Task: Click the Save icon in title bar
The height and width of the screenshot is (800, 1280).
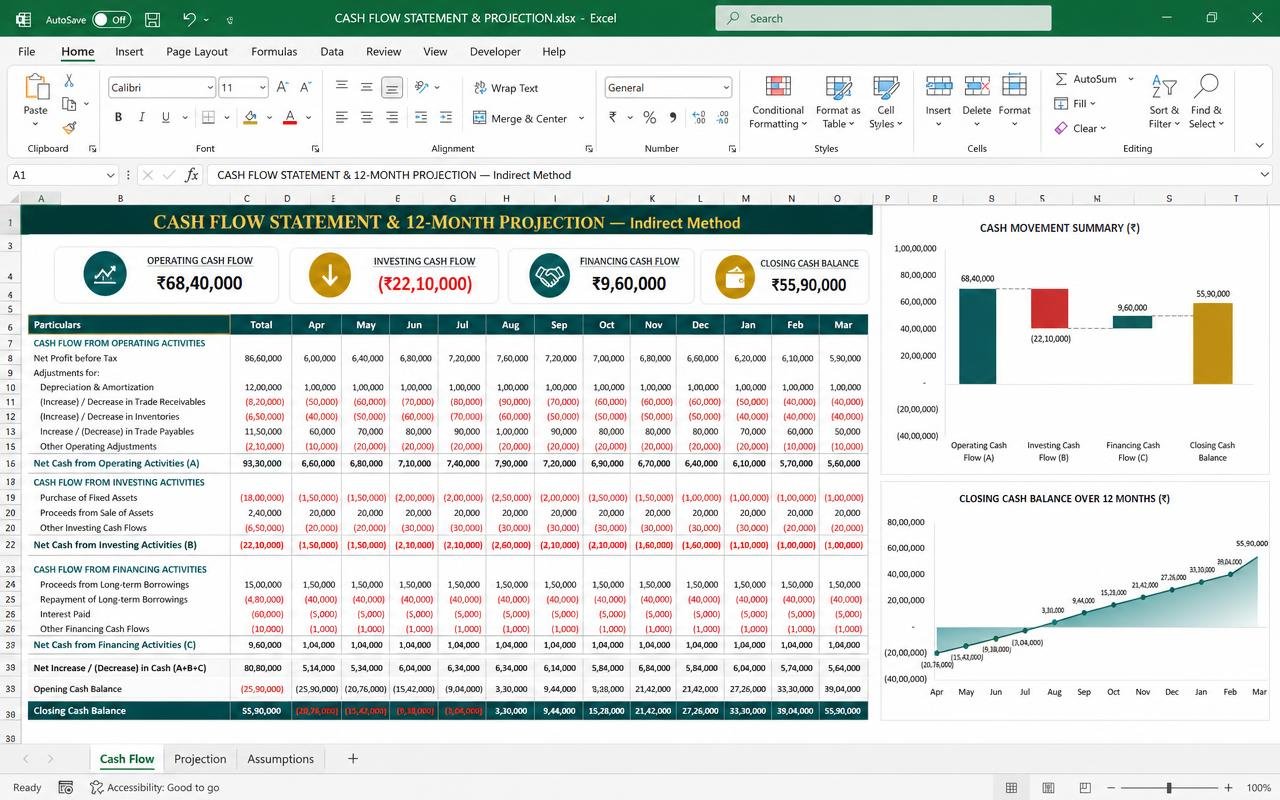Action: tap(152, 19)
